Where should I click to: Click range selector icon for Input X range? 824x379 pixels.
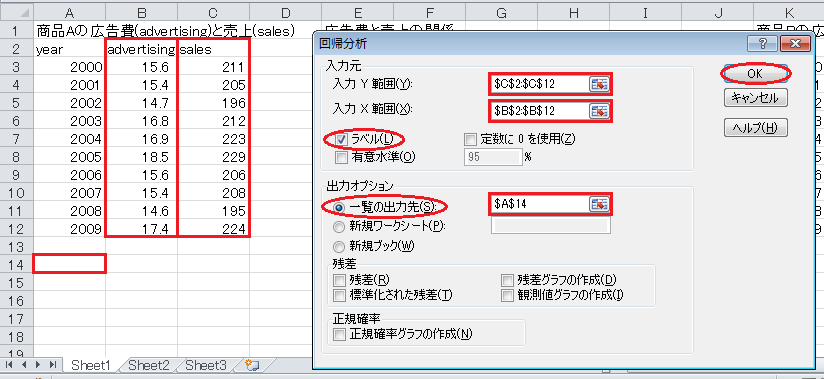point(599,110)
